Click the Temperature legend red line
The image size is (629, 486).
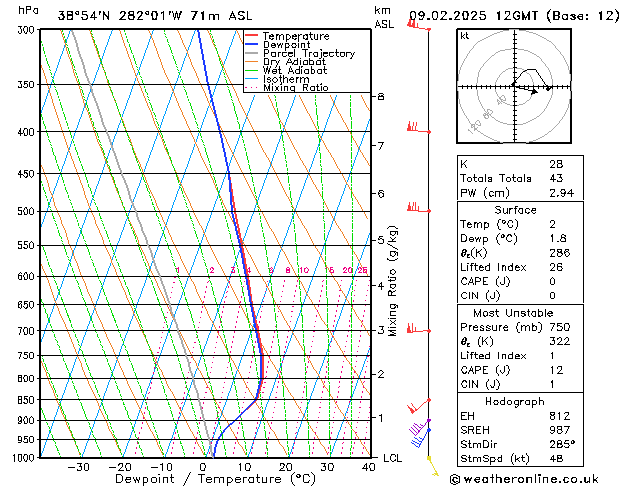(252, 36)
